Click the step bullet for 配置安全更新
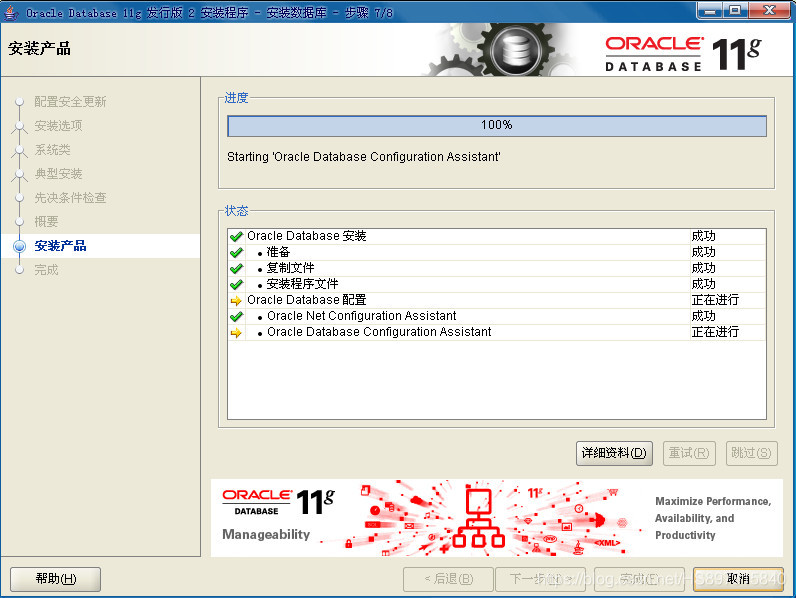 click(19, 102)
